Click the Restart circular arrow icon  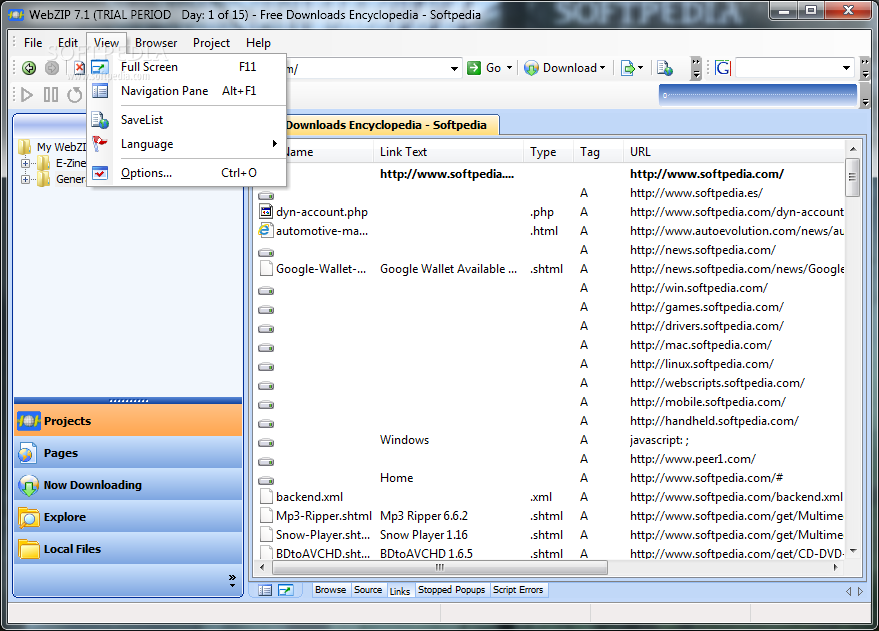75,95
